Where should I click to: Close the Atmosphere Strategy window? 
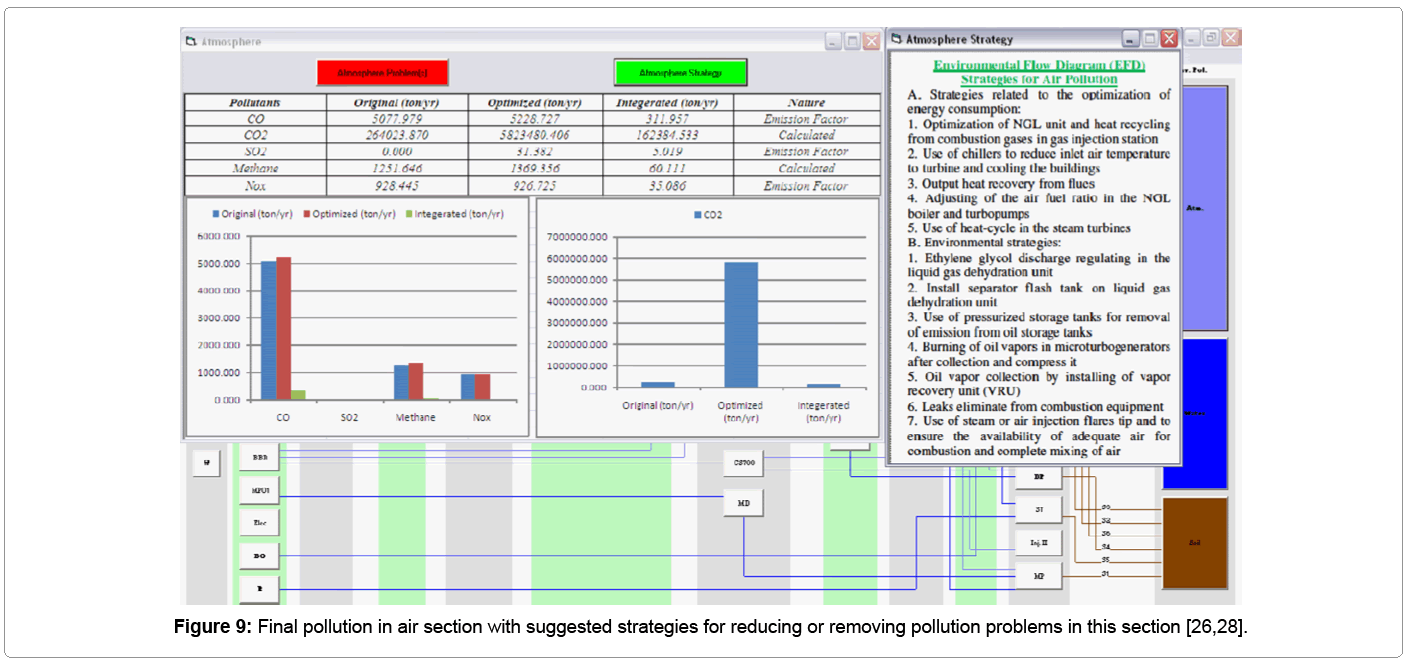pyautogui.click(x=1169, y=40)
